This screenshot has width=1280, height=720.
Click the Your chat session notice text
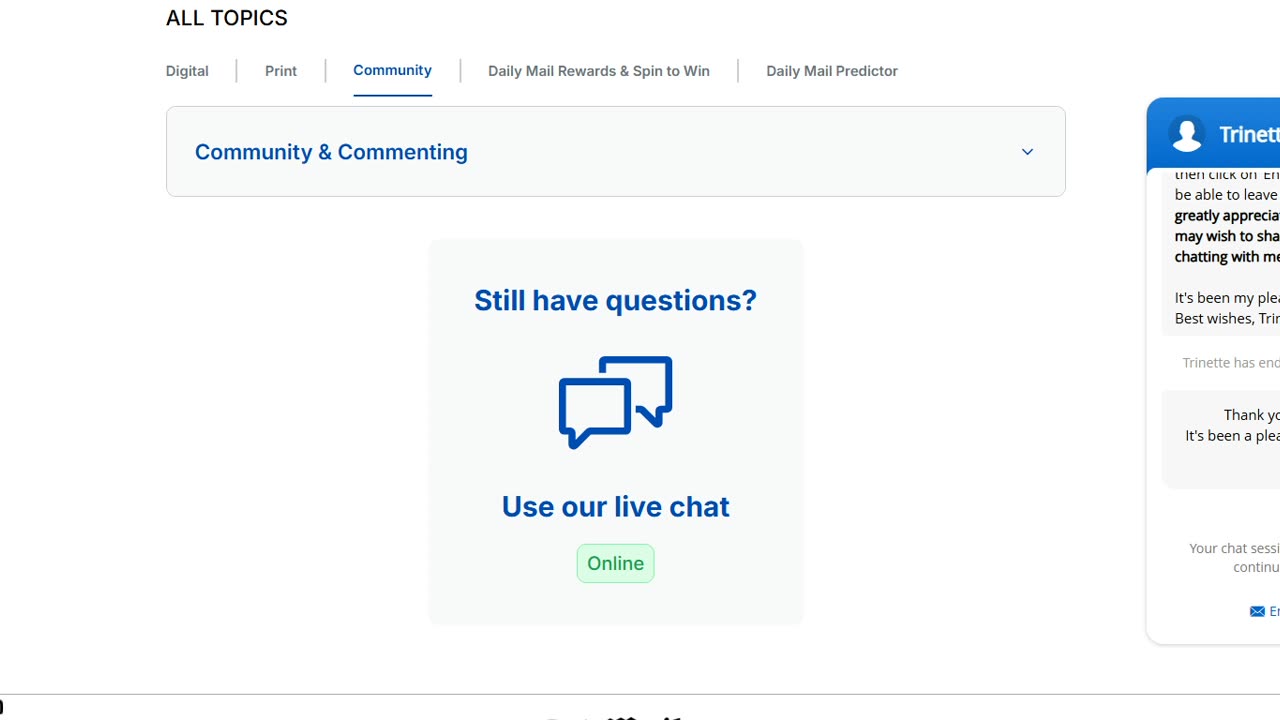click(1234, 557)
